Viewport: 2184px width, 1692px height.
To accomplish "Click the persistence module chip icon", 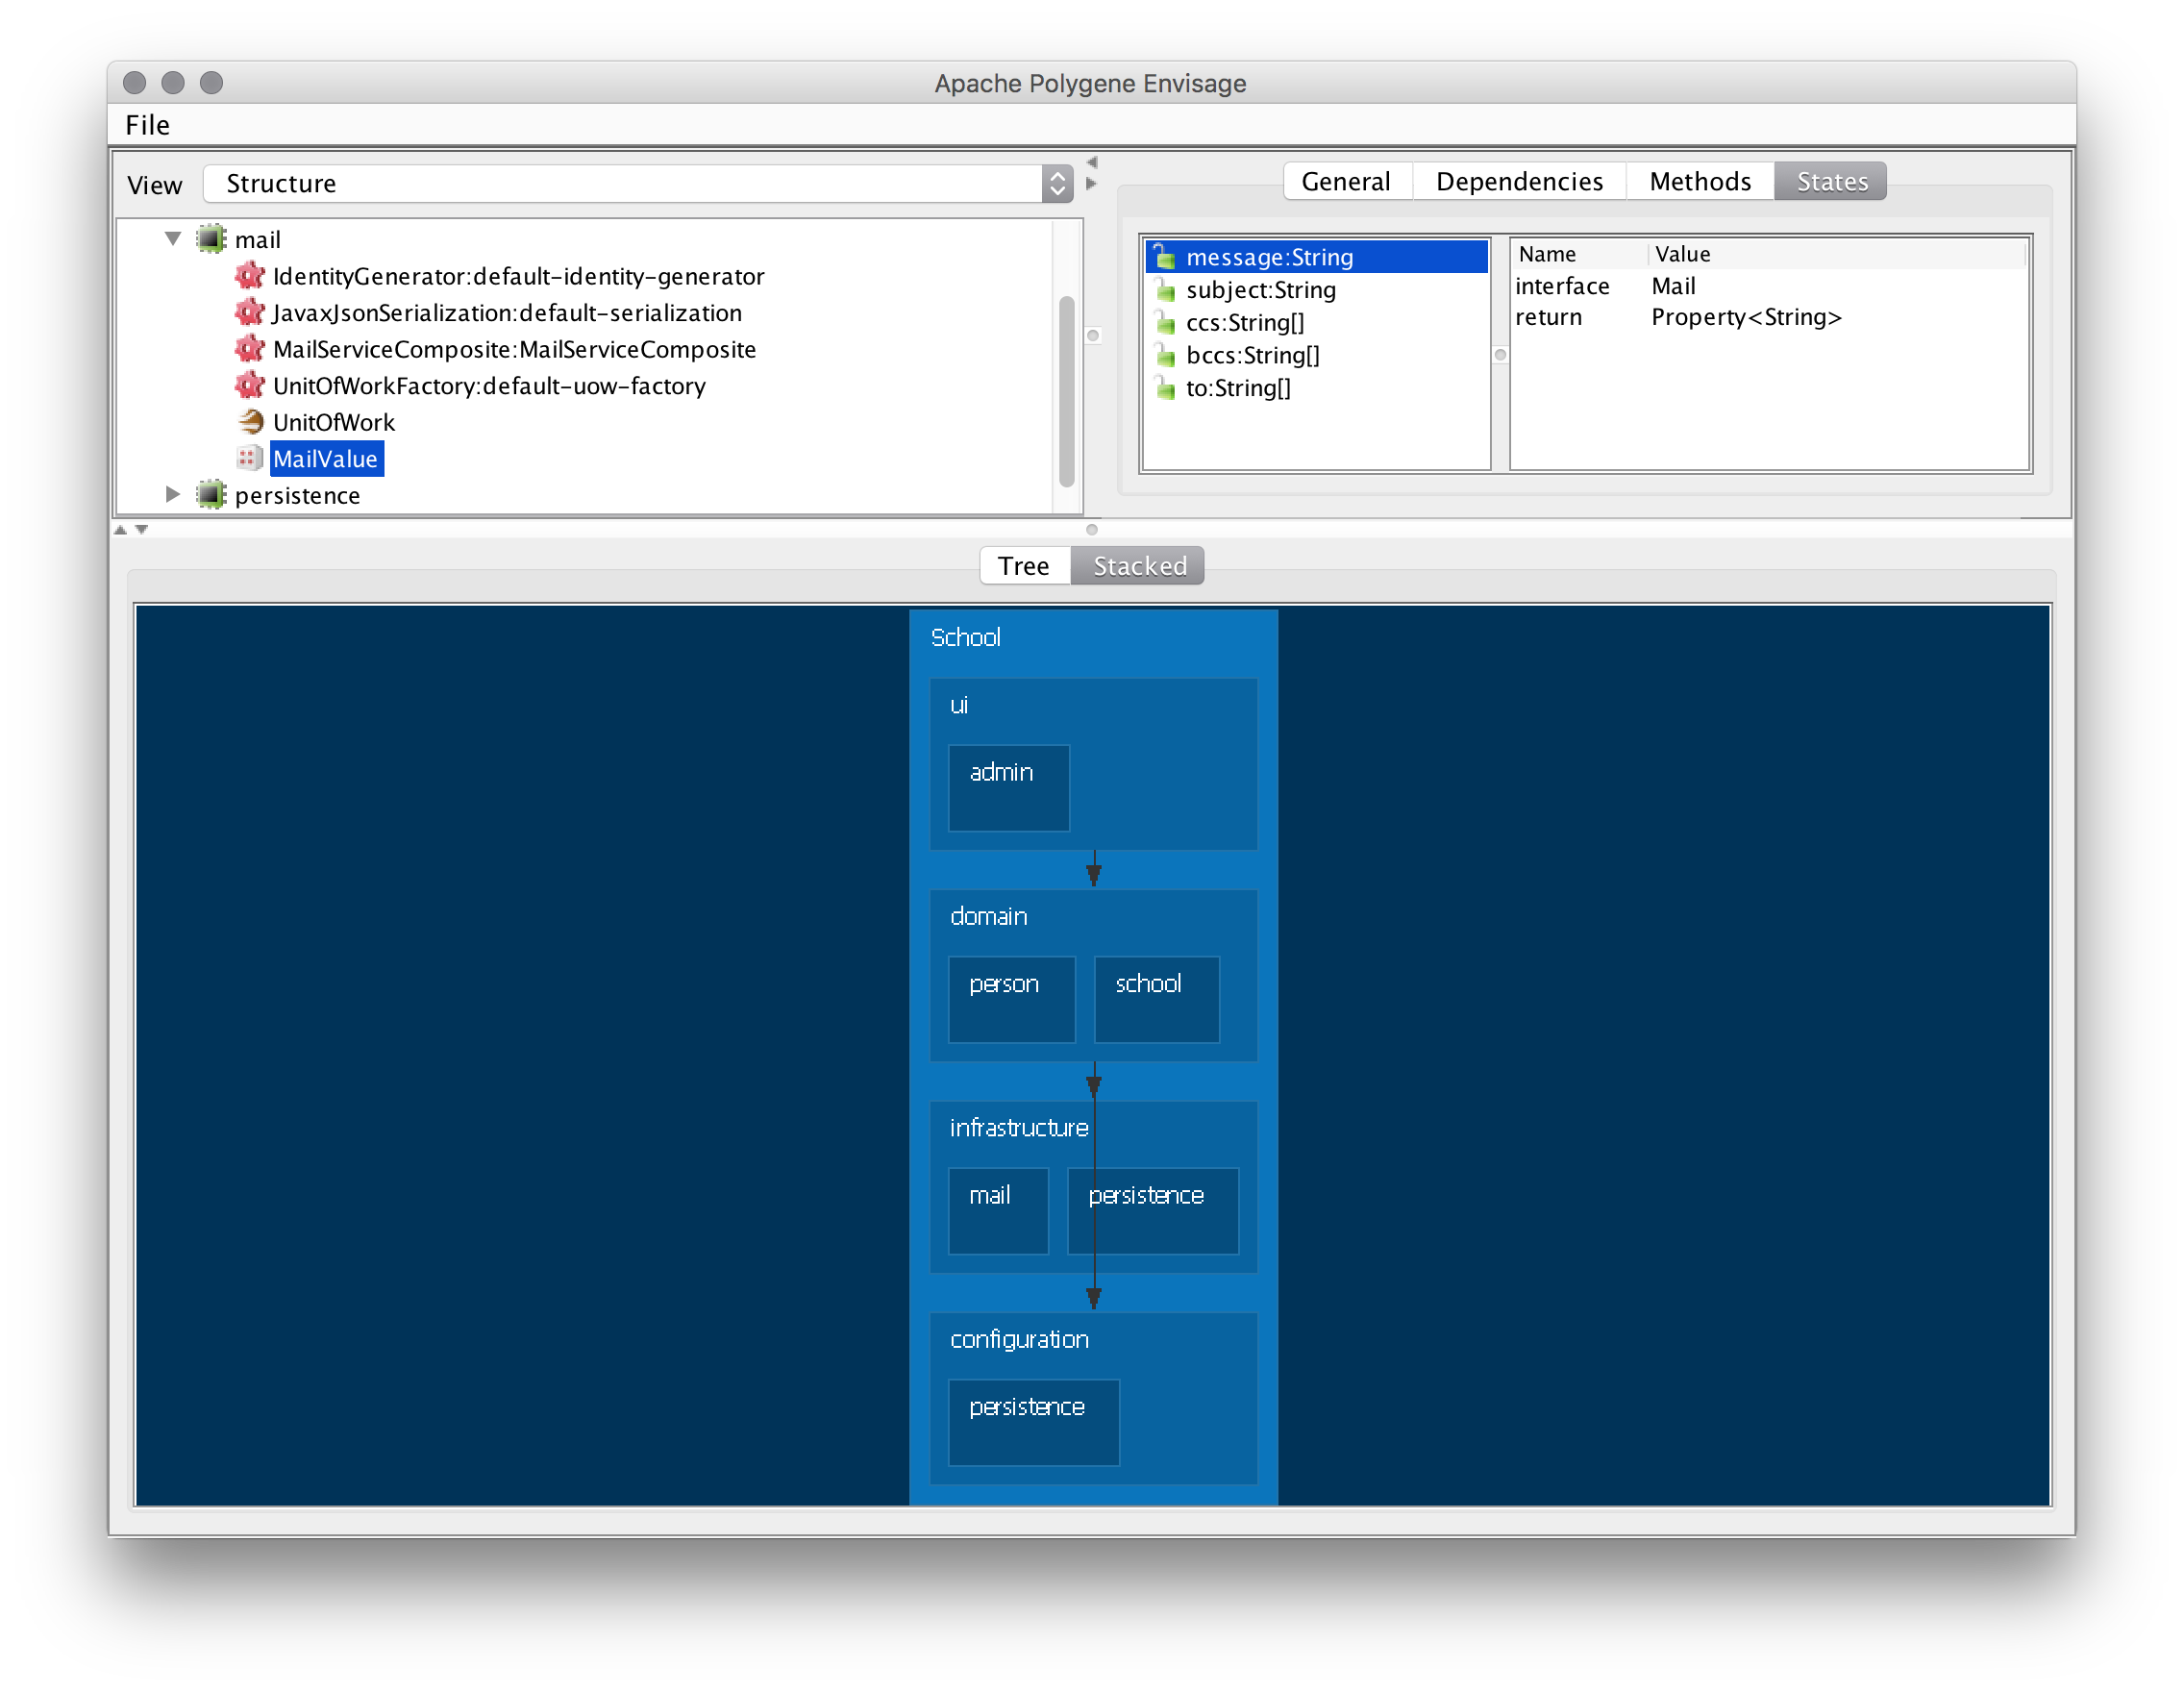I will (x=211, y=495).
